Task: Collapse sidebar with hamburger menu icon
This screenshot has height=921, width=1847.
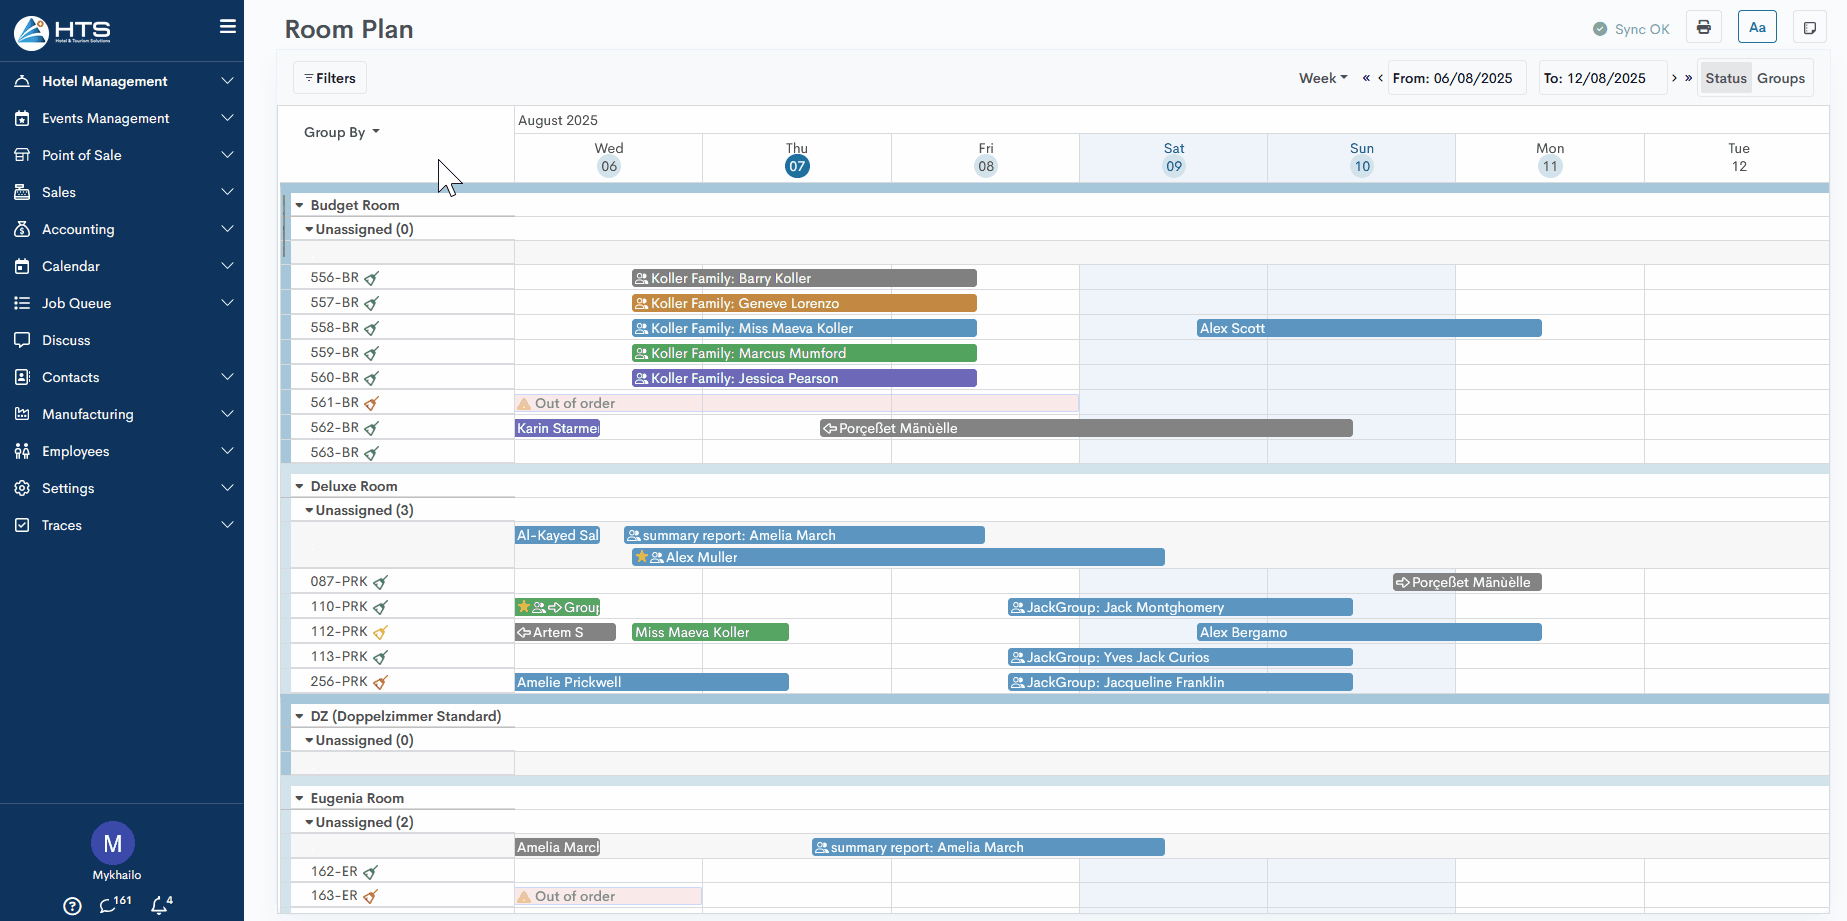Action: [x=228, y=27]
